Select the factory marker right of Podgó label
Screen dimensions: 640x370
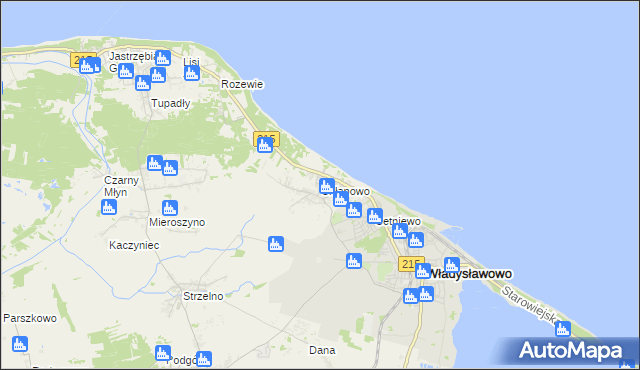coord(204,359)
